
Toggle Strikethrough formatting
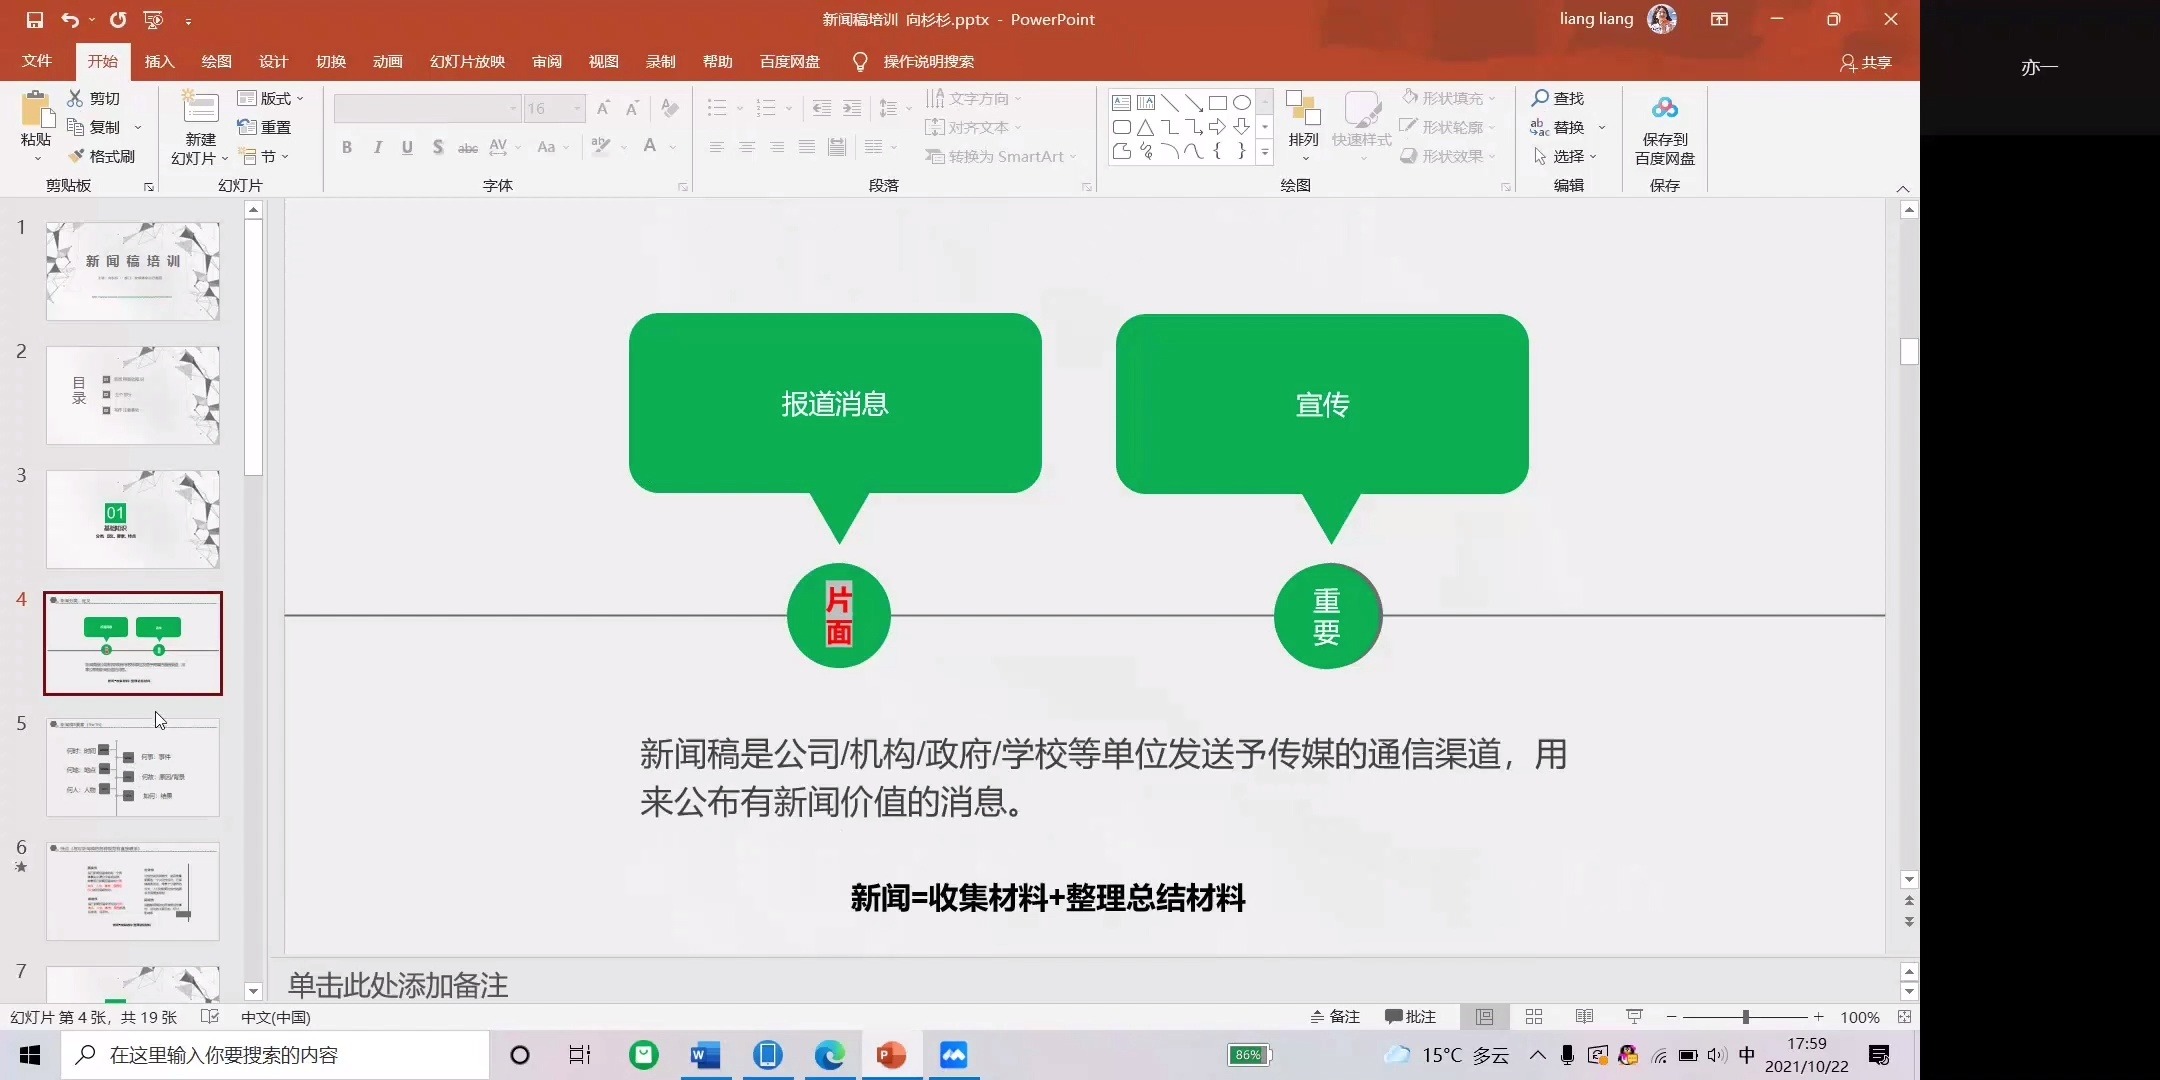(467, 147)
